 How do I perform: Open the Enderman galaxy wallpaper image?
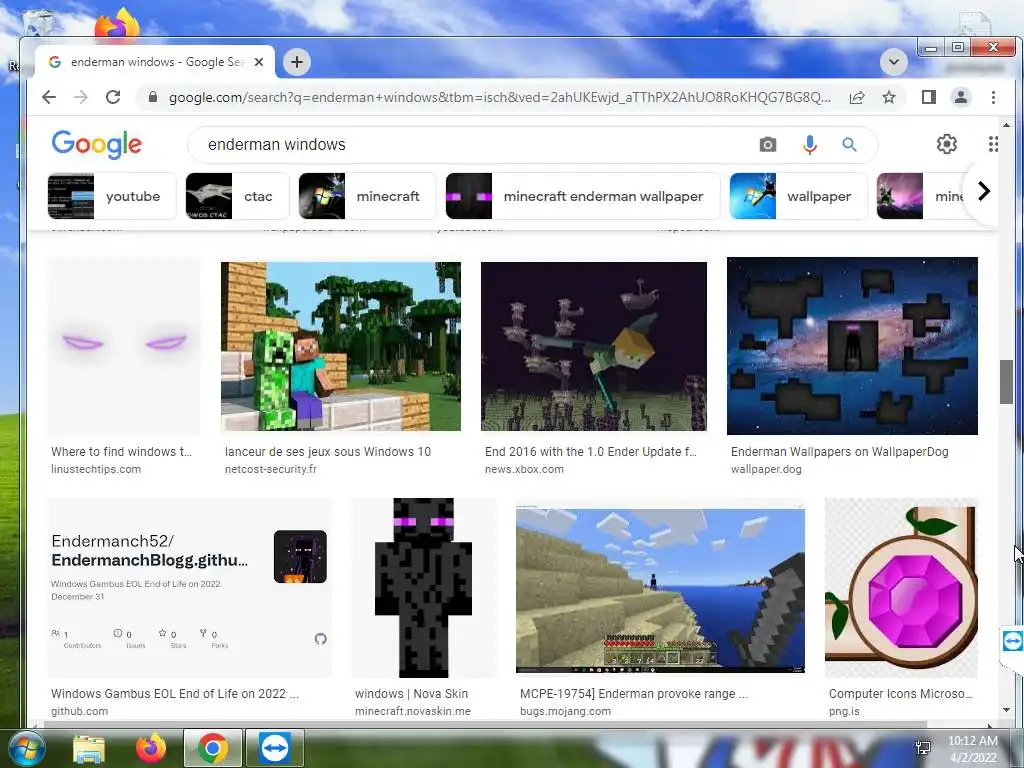(852, 345)
